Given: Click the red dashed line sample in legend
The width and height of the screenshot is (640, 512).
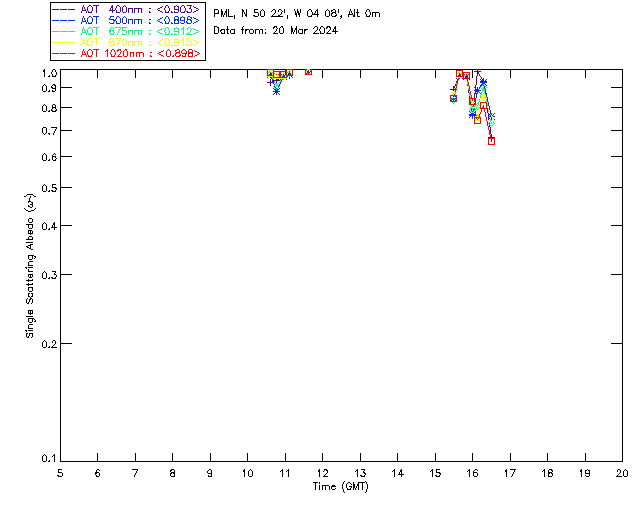Looking at the screenshot, I should 64,53.
